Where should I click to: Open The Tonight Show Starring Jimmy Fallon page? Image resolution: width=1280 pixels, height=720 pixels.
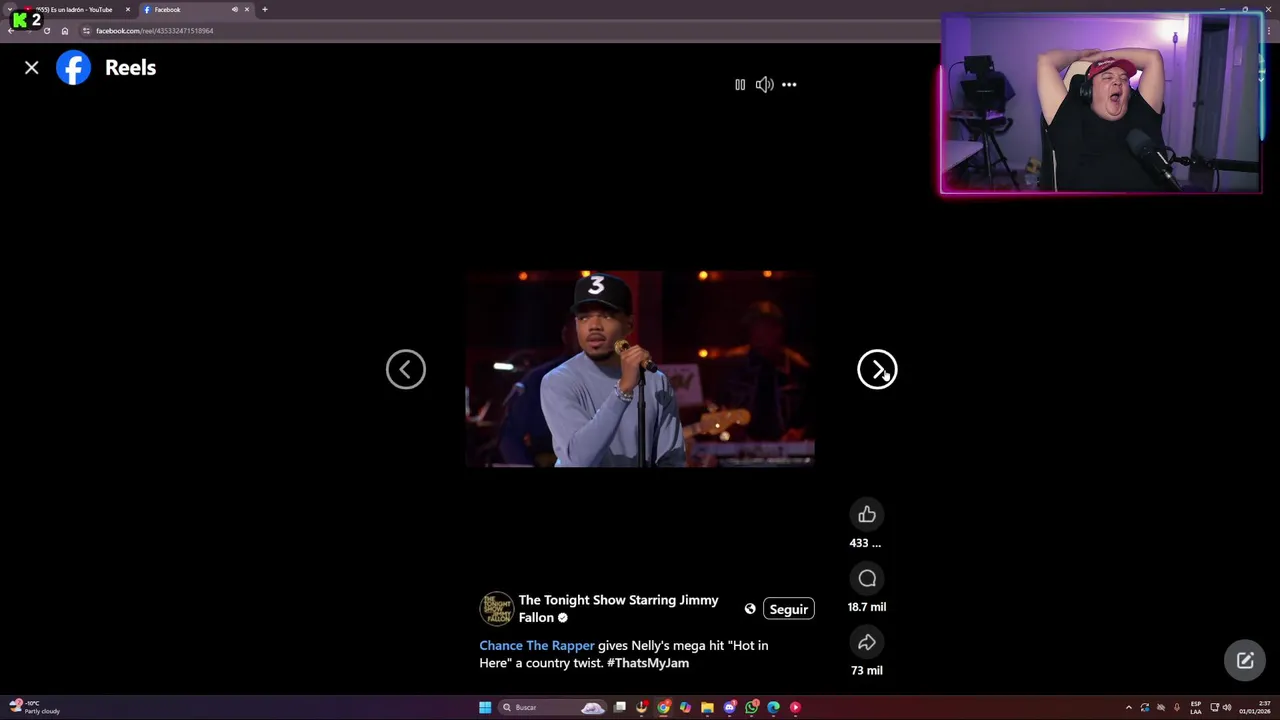618,609
